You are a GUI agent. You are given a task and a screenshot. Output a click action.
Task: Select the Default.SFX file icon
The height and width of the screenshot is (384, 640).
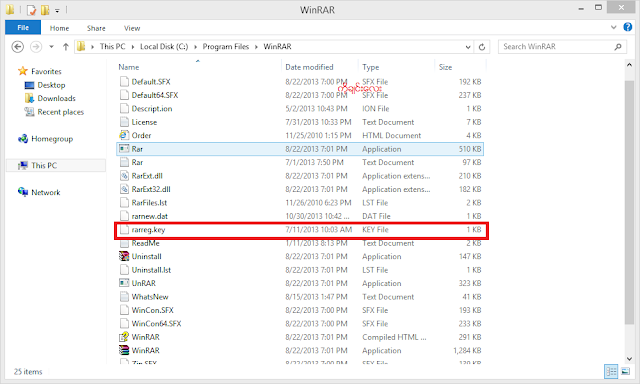click(124, 81)
